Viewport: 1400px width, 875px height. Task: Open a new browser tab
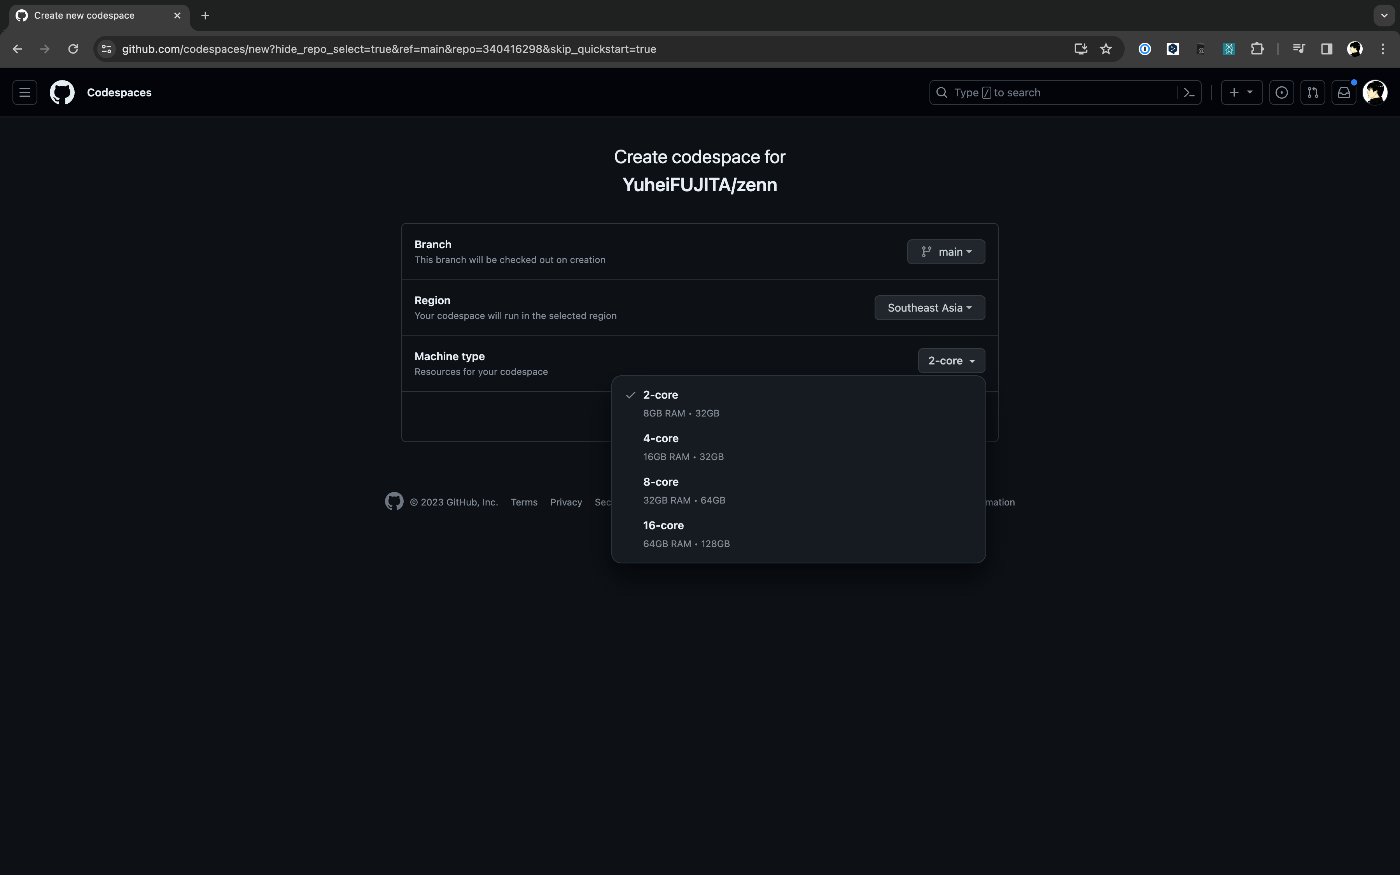205,15
